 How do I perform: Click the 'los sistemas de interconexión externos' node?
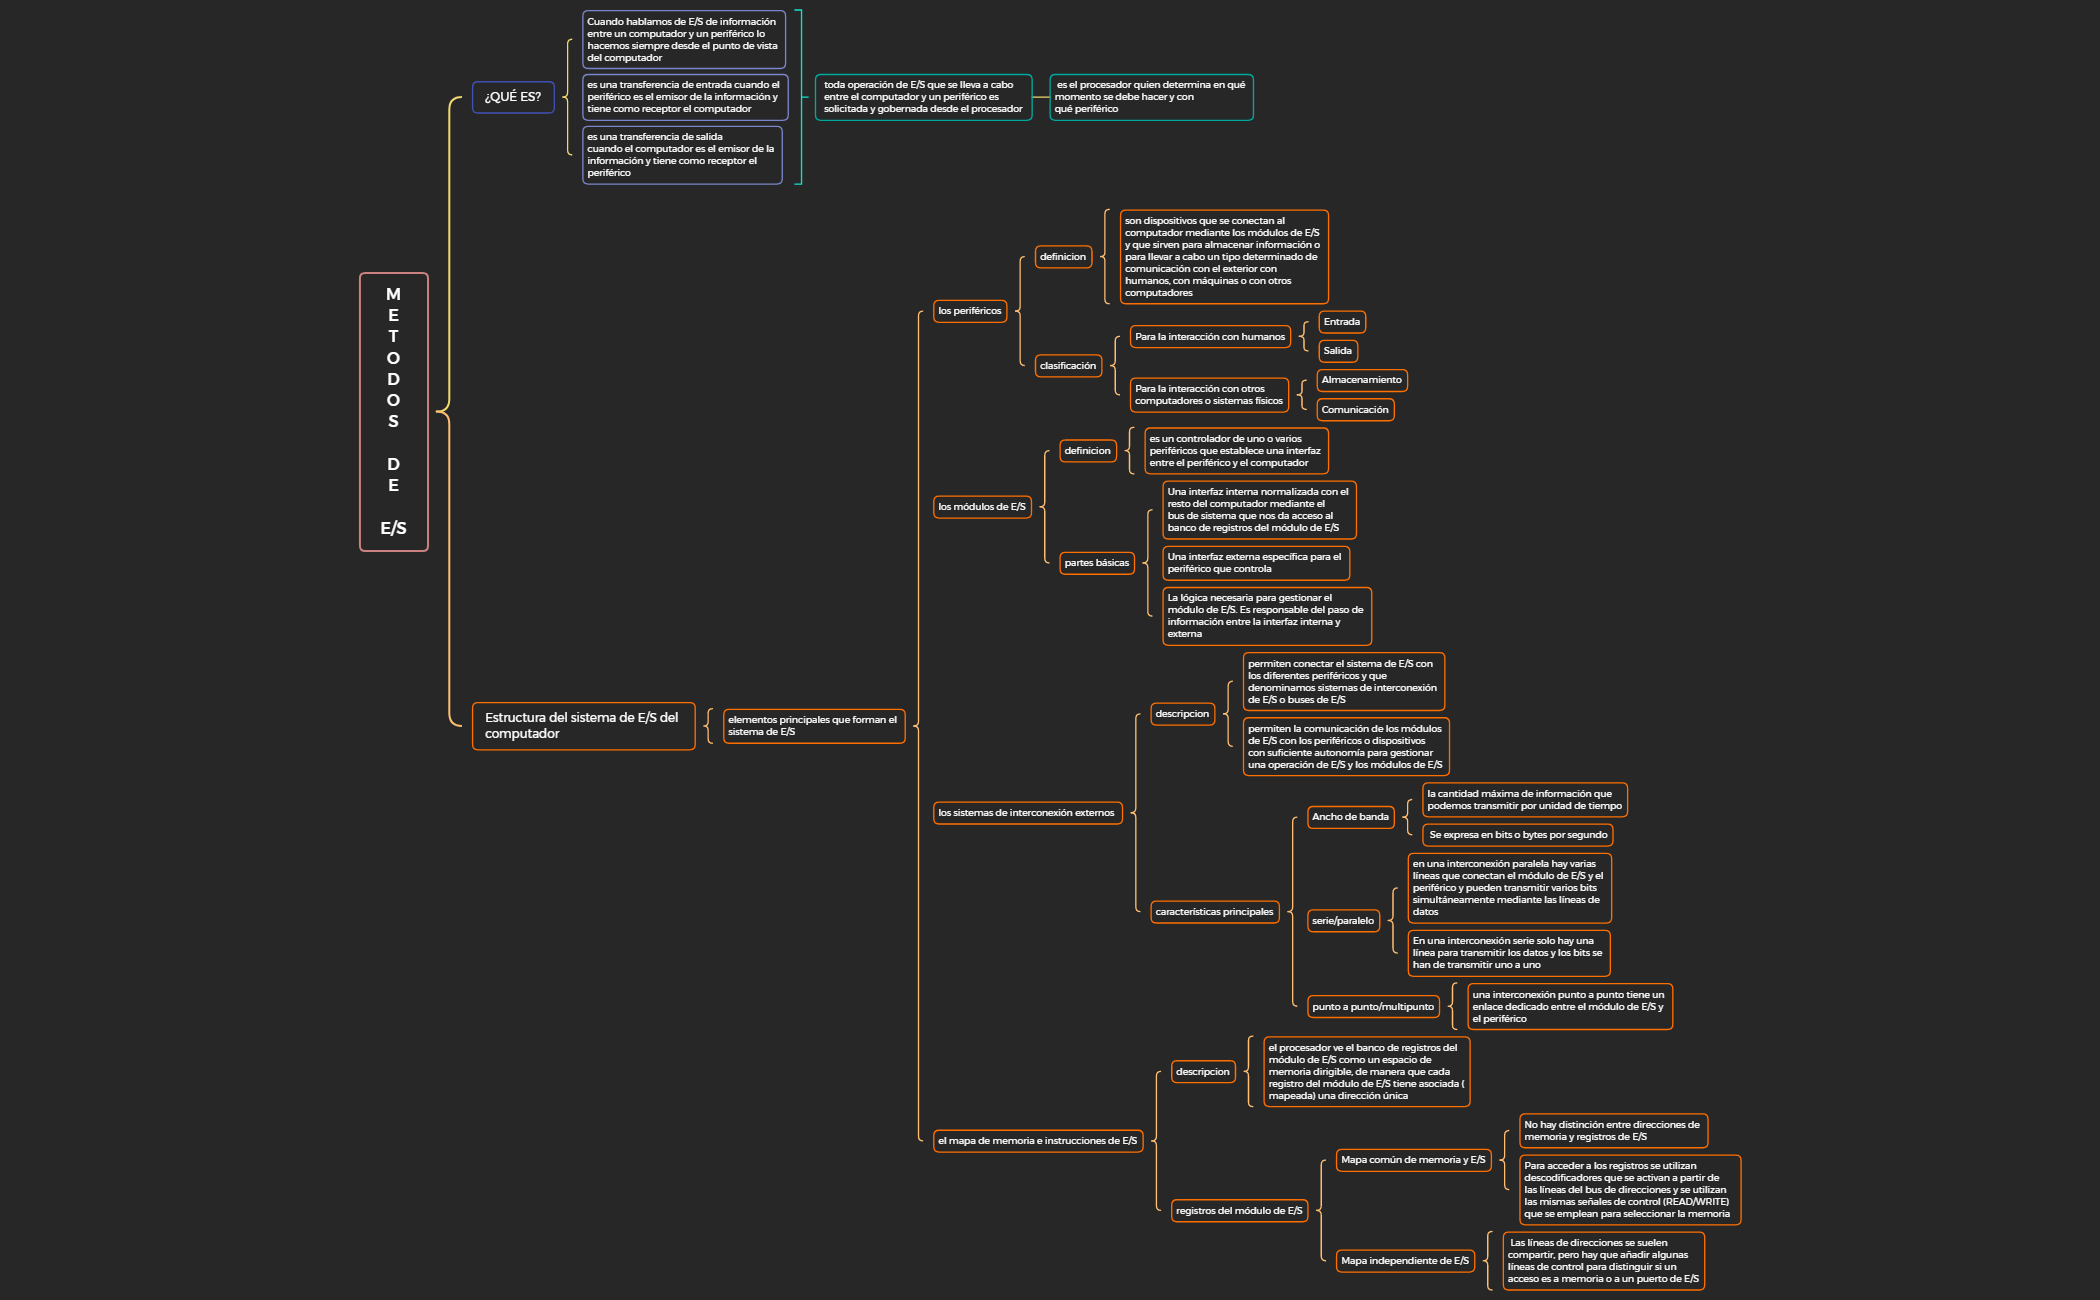[x=1026, y=813]
